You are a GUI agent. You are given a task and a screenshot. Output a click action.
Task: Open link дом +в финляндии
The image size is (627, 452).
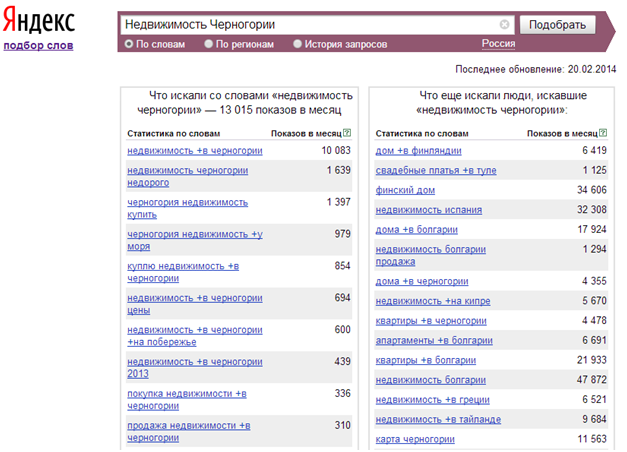418,151
